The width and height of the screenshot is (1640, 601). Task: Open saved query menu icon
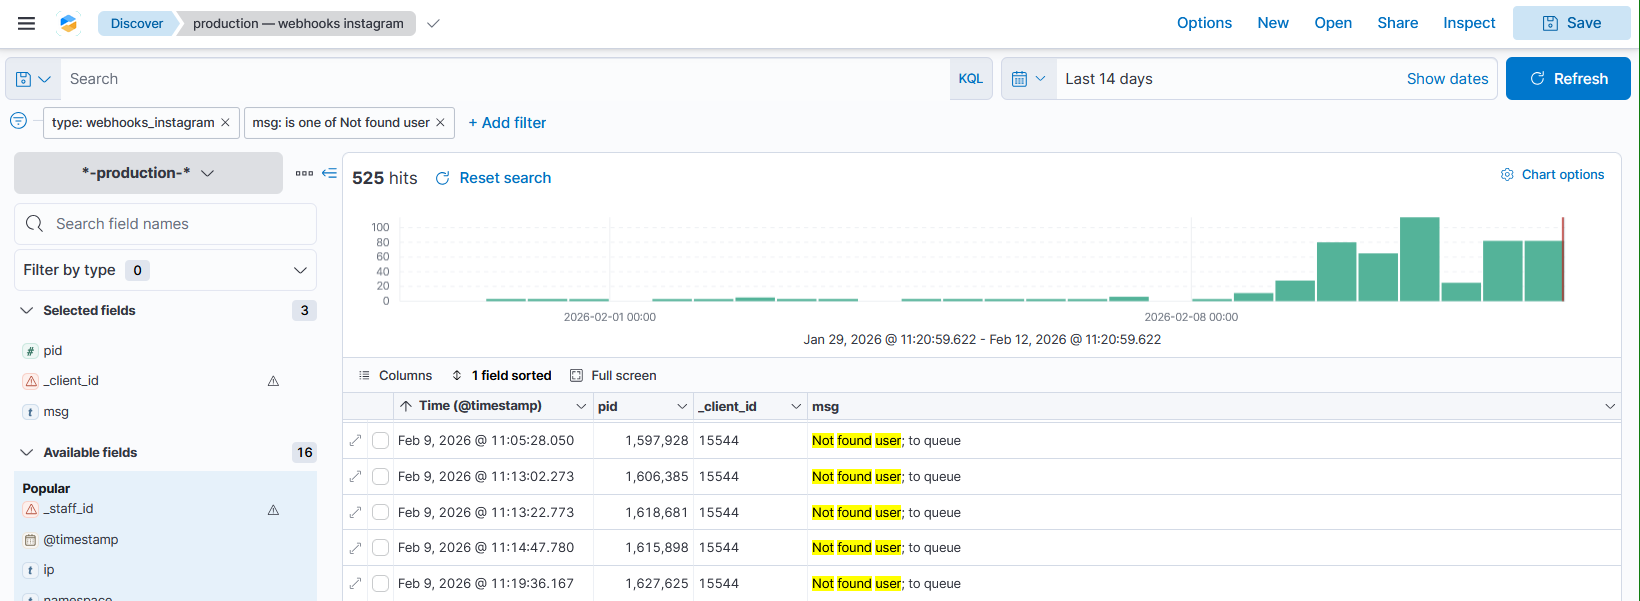point(33,79)
